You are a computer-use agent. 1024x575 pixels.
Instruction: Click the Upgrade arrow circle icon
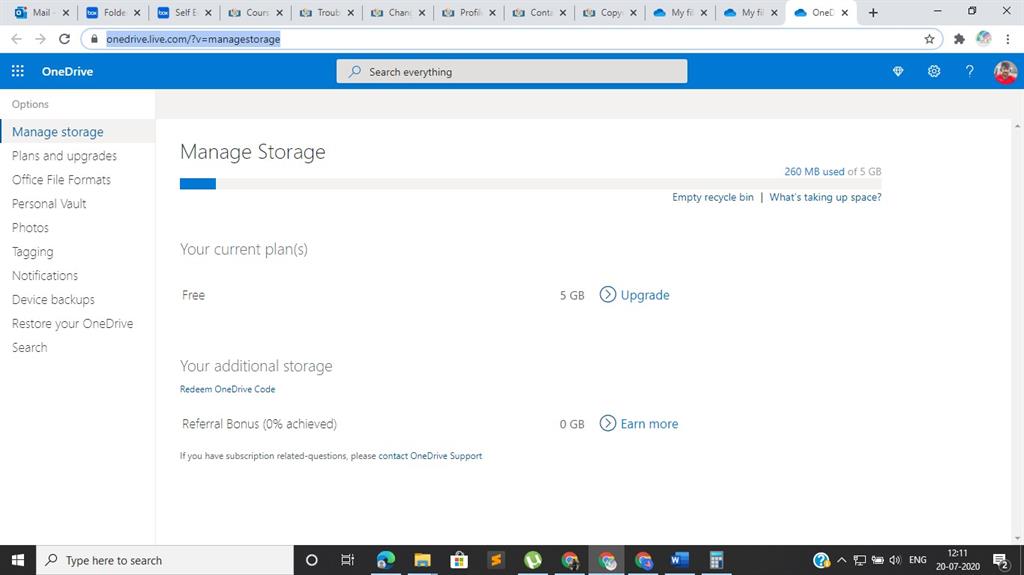607,295
